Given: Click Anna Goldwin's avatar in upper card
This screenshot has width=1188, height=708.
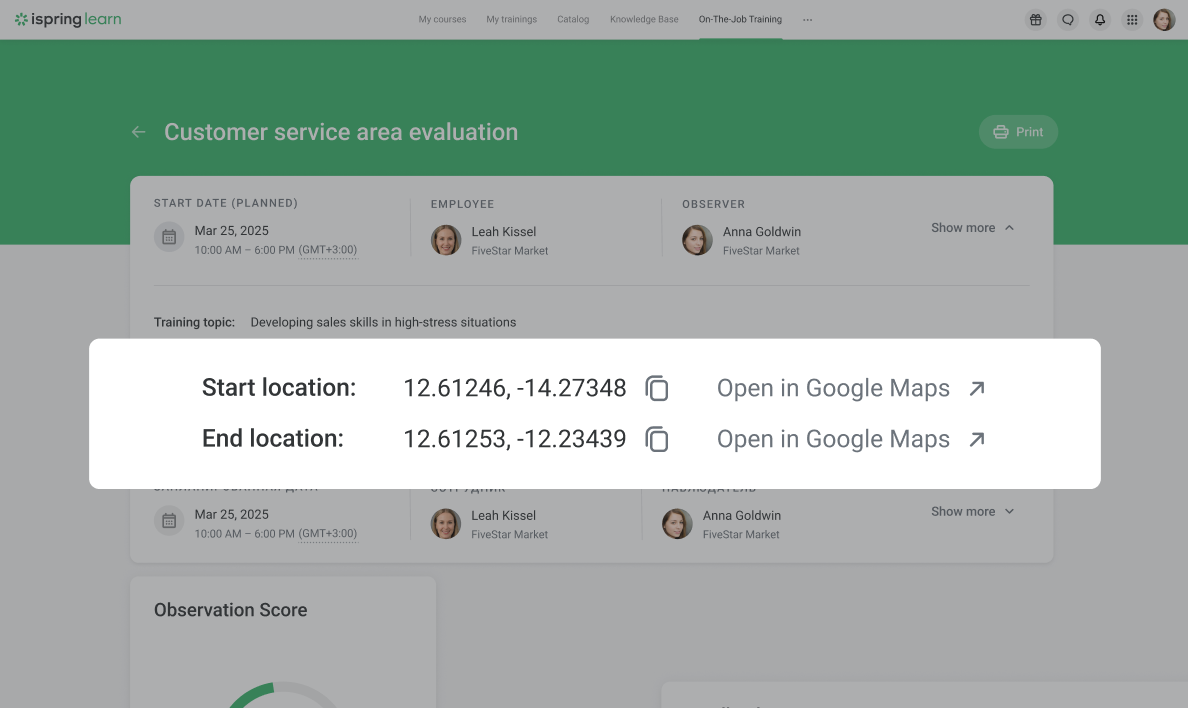Looking at the screenshot, I should [697, 240].
